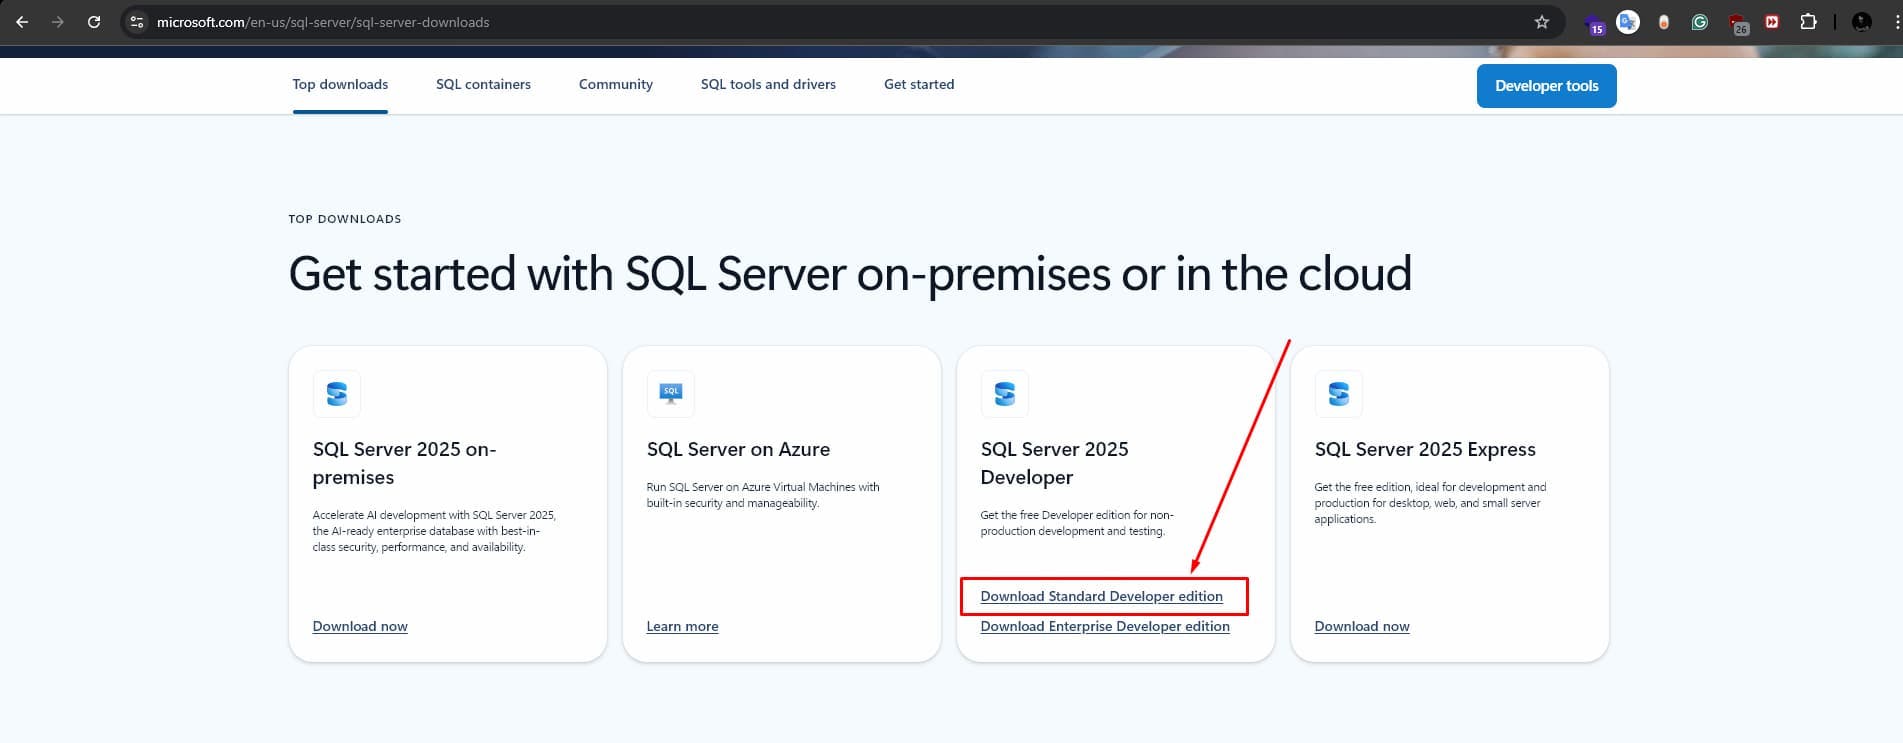Click the SQL Server 2025 Express card icon
The width and height of the screenshot is (1903, 743).
[1339, 394]
